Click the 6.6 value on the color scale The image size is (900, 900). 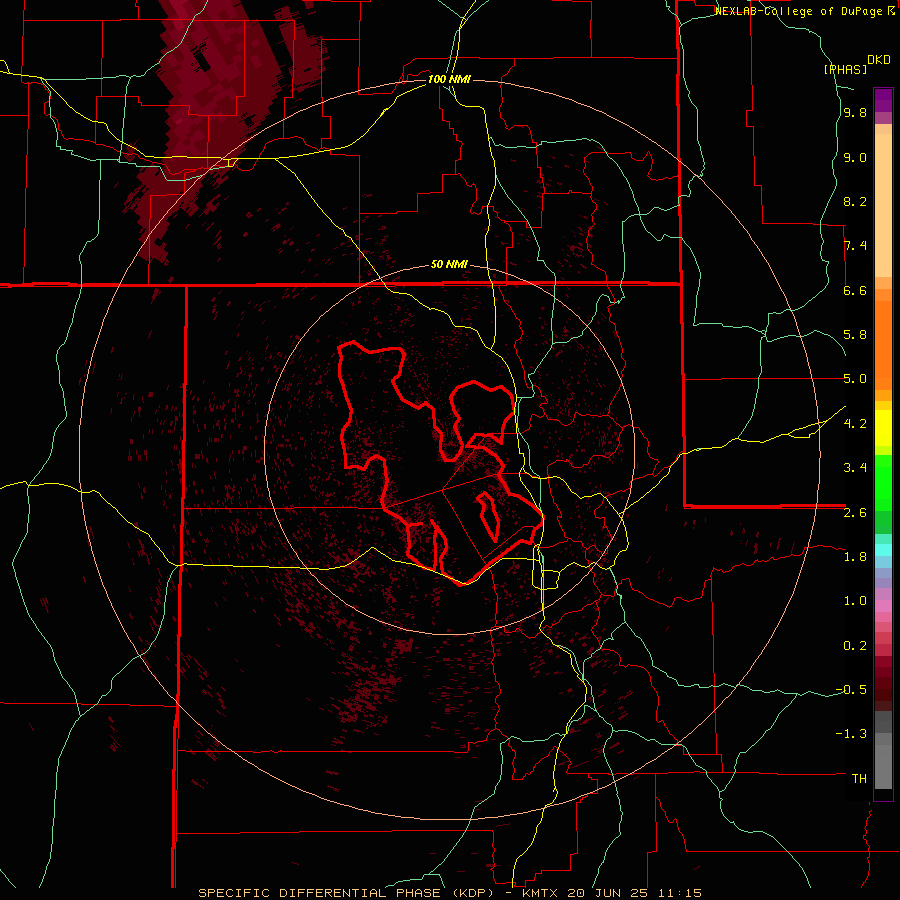coord(855,290)
